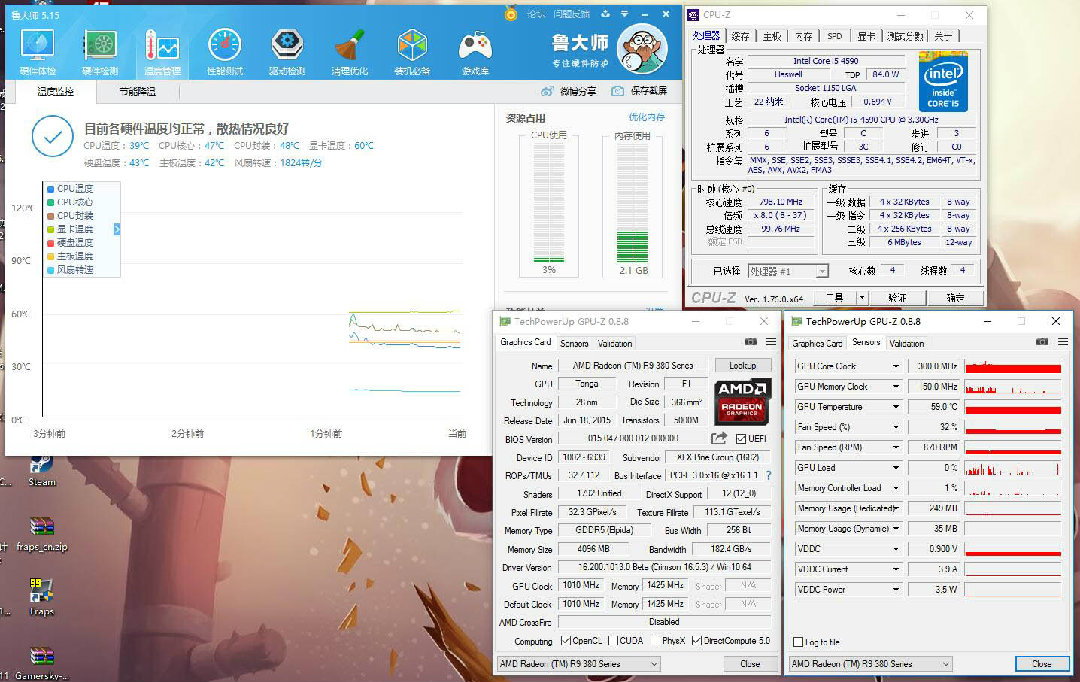Click the gold medal icon in Lu Master title bar
The image size is (1080, 682).
click(510, 13)
